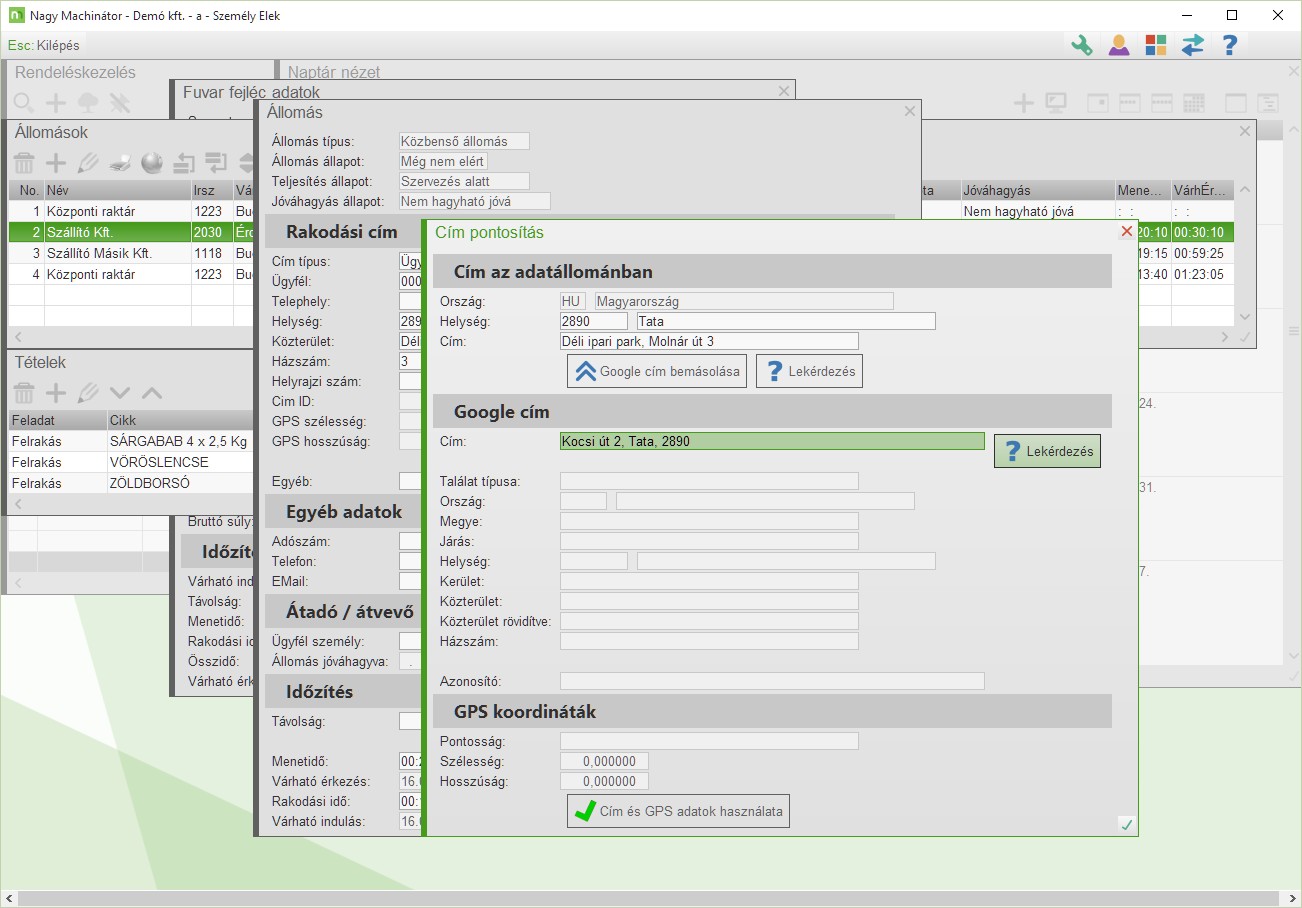Click the purple user profile icon

[1119, 45]
